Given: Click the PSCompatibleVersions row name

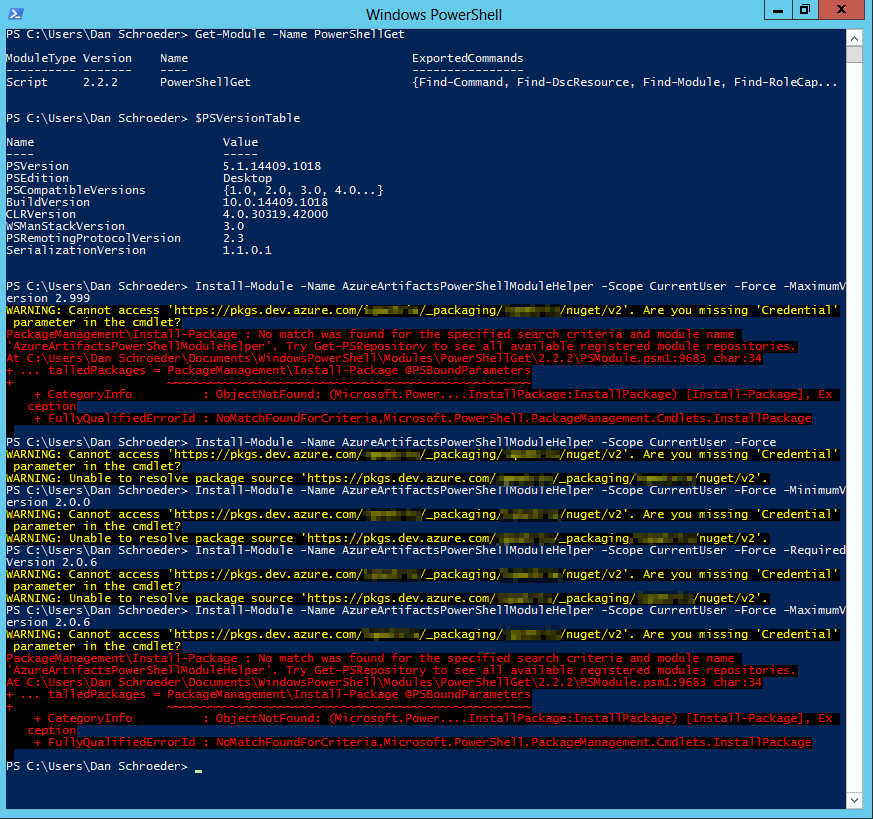Looking at the screenshot, I should click(x=76, y=190).
